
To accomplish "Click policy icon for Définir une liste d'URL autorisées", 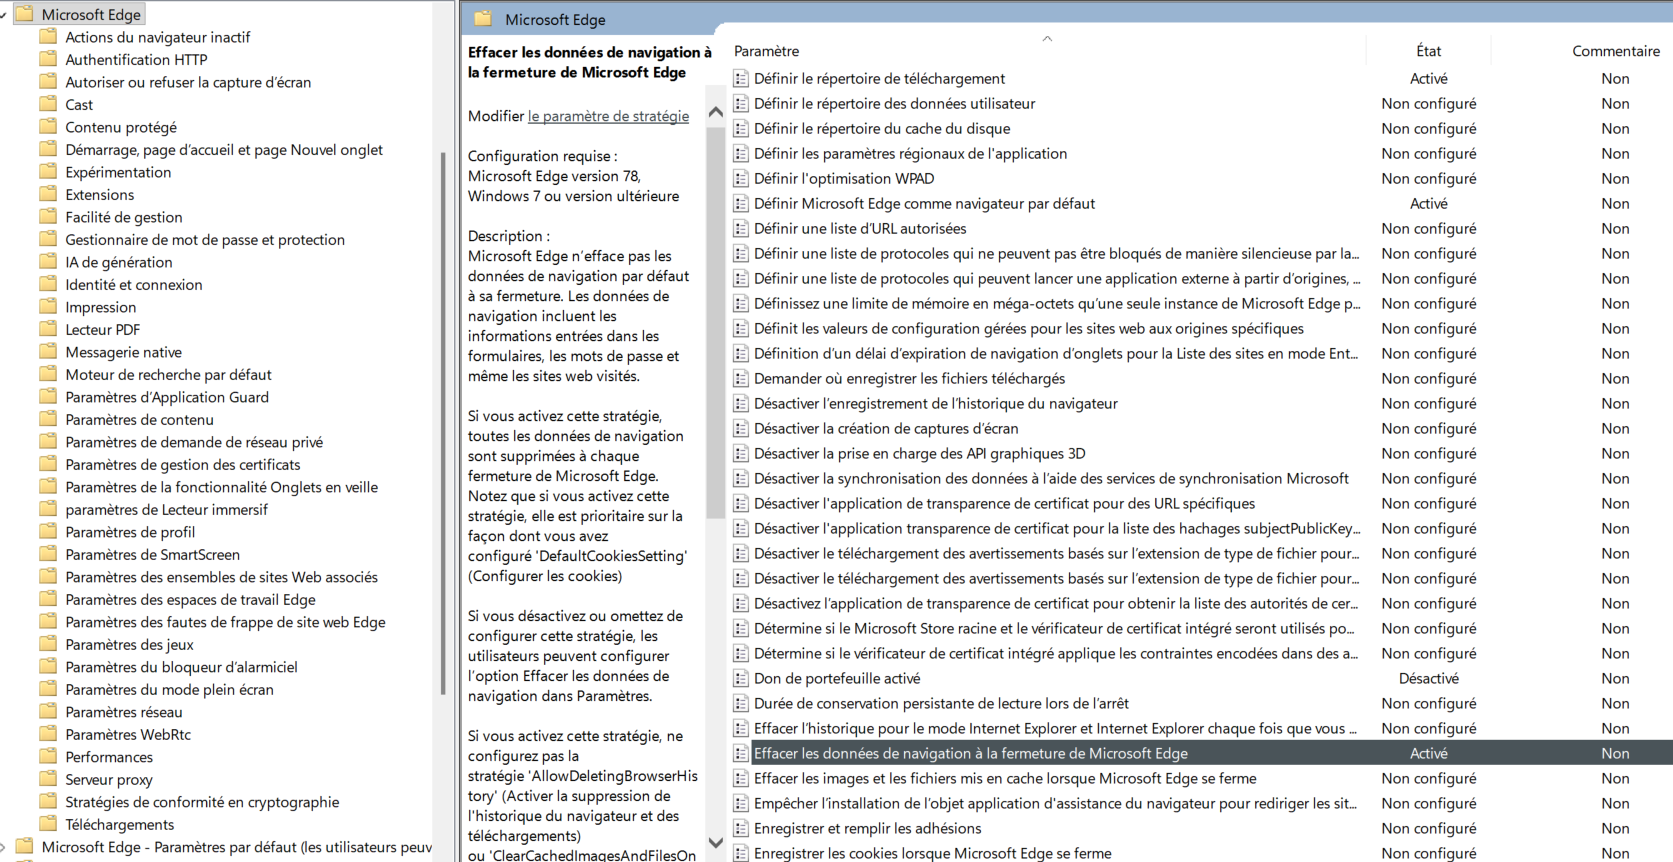I will (741, 228).
